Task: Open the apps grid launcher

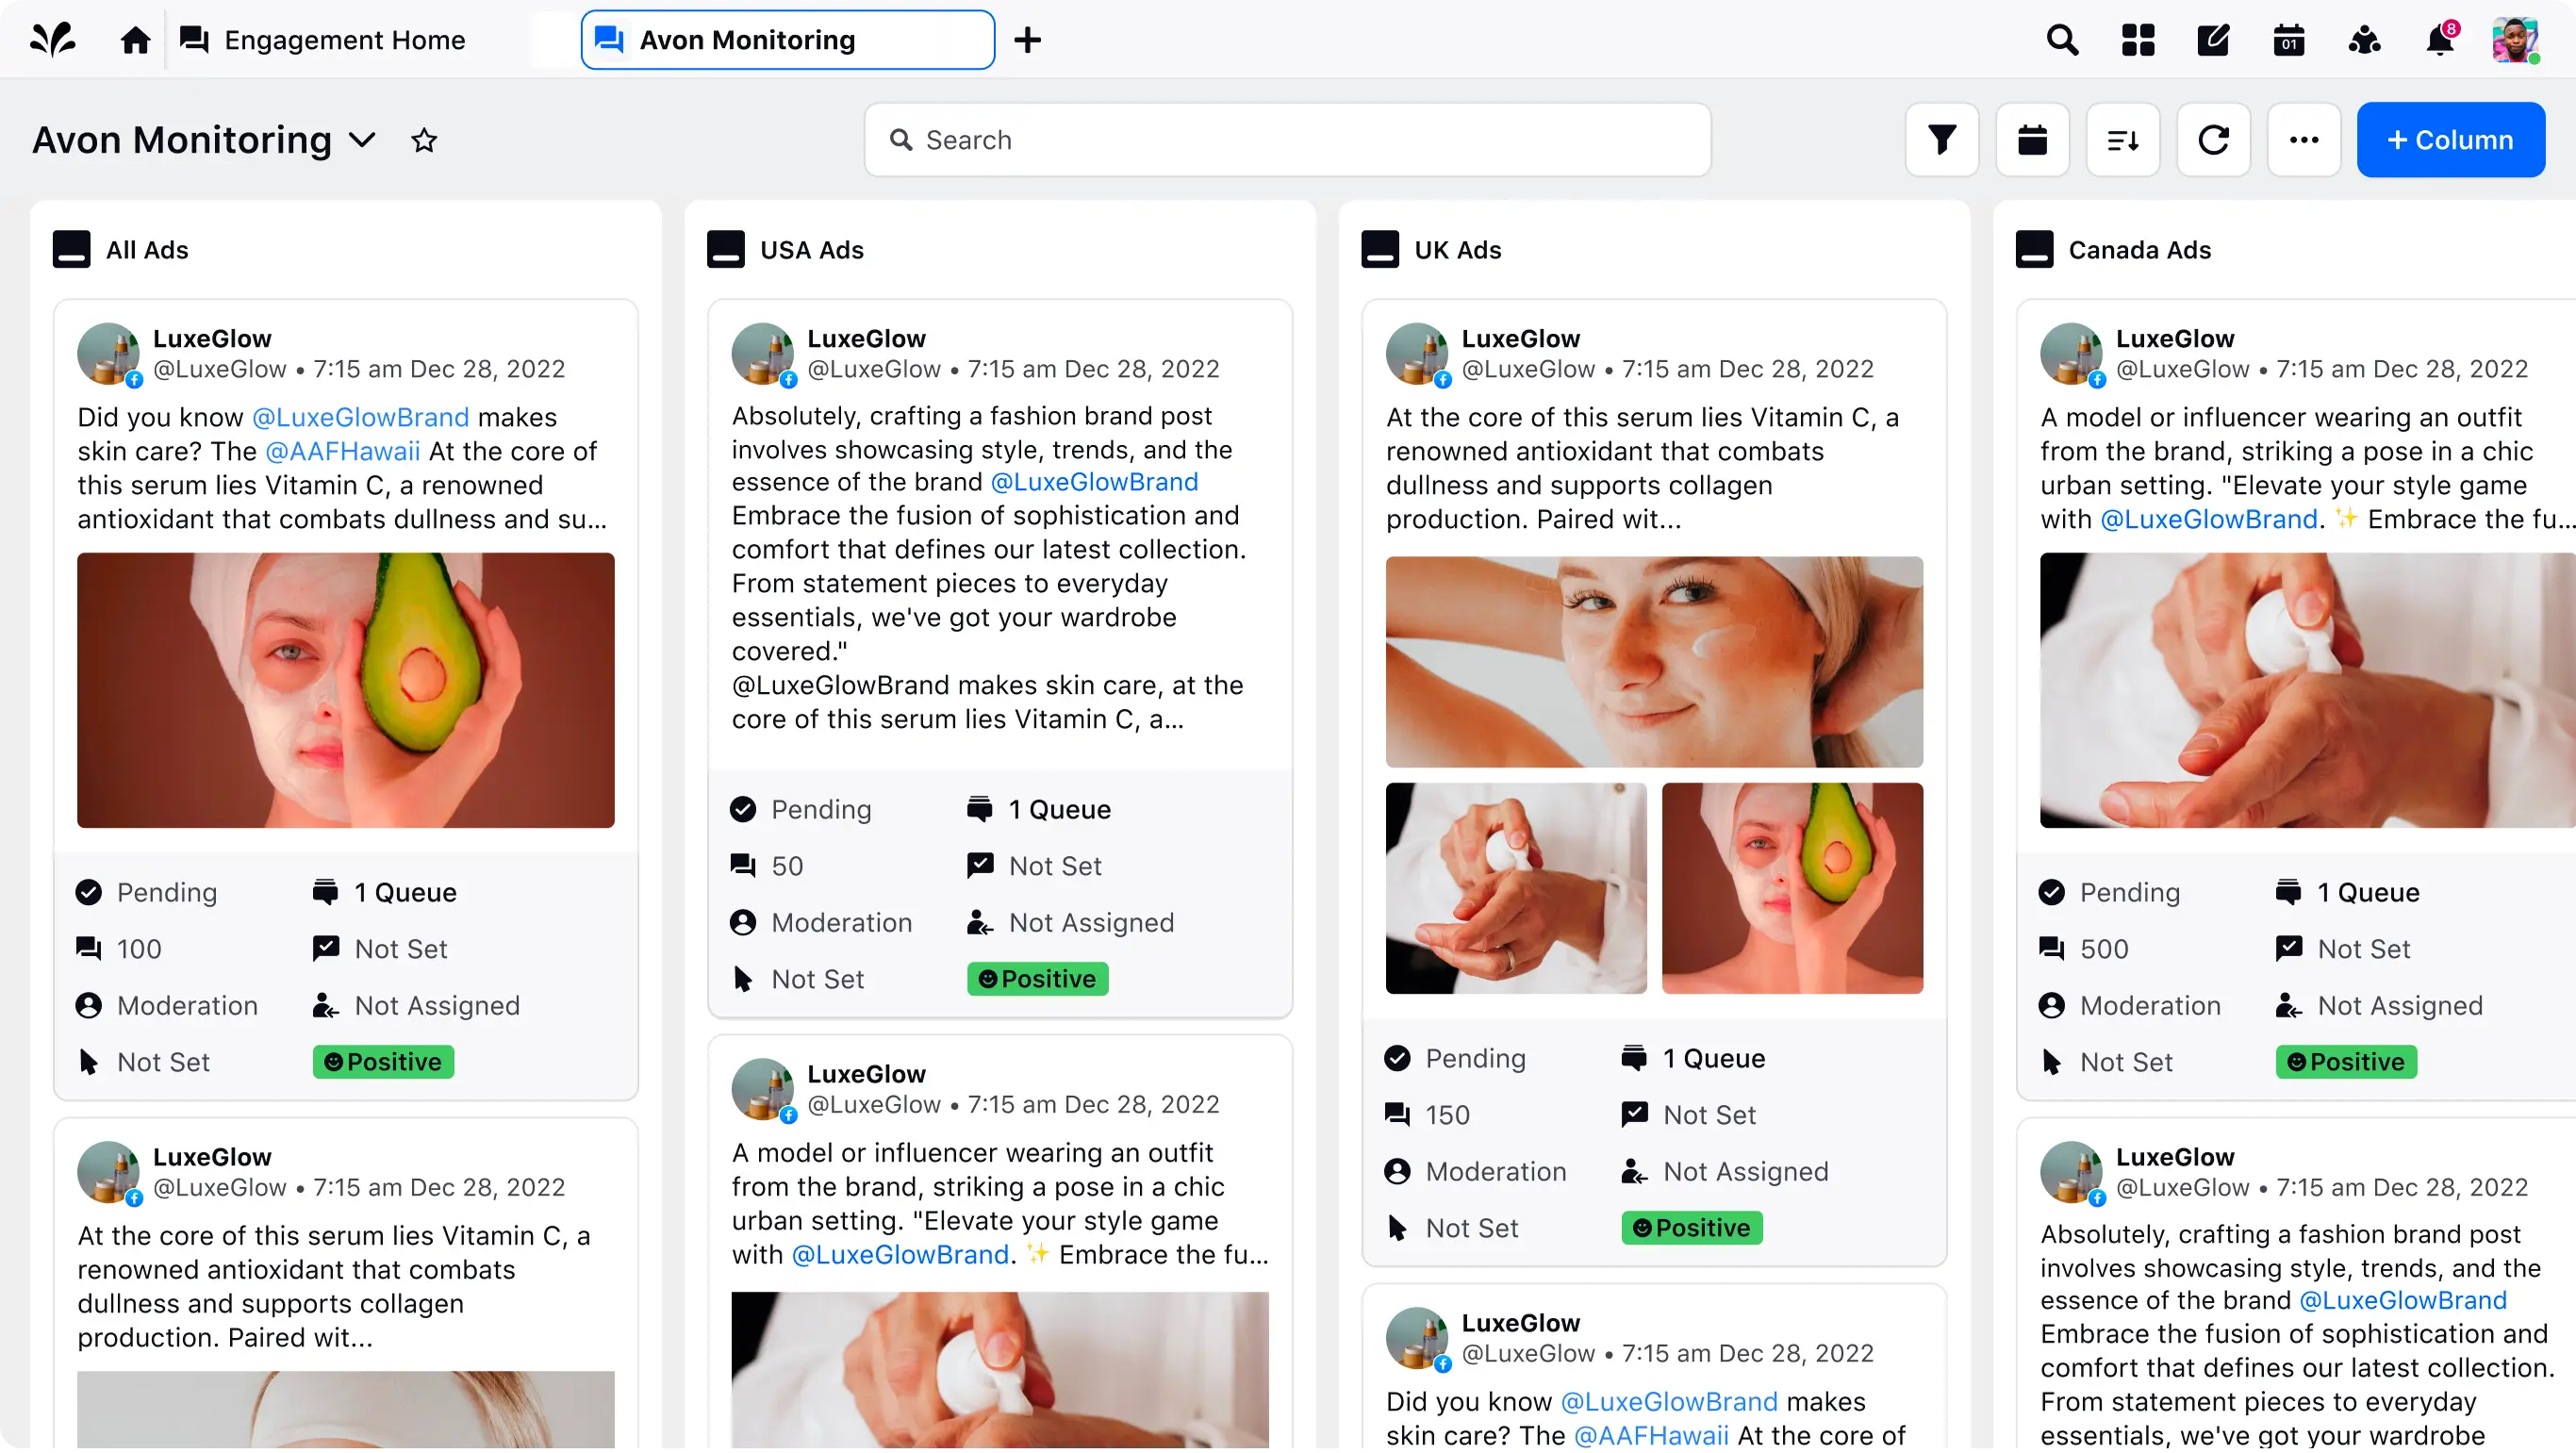Action: point(2138,40)
